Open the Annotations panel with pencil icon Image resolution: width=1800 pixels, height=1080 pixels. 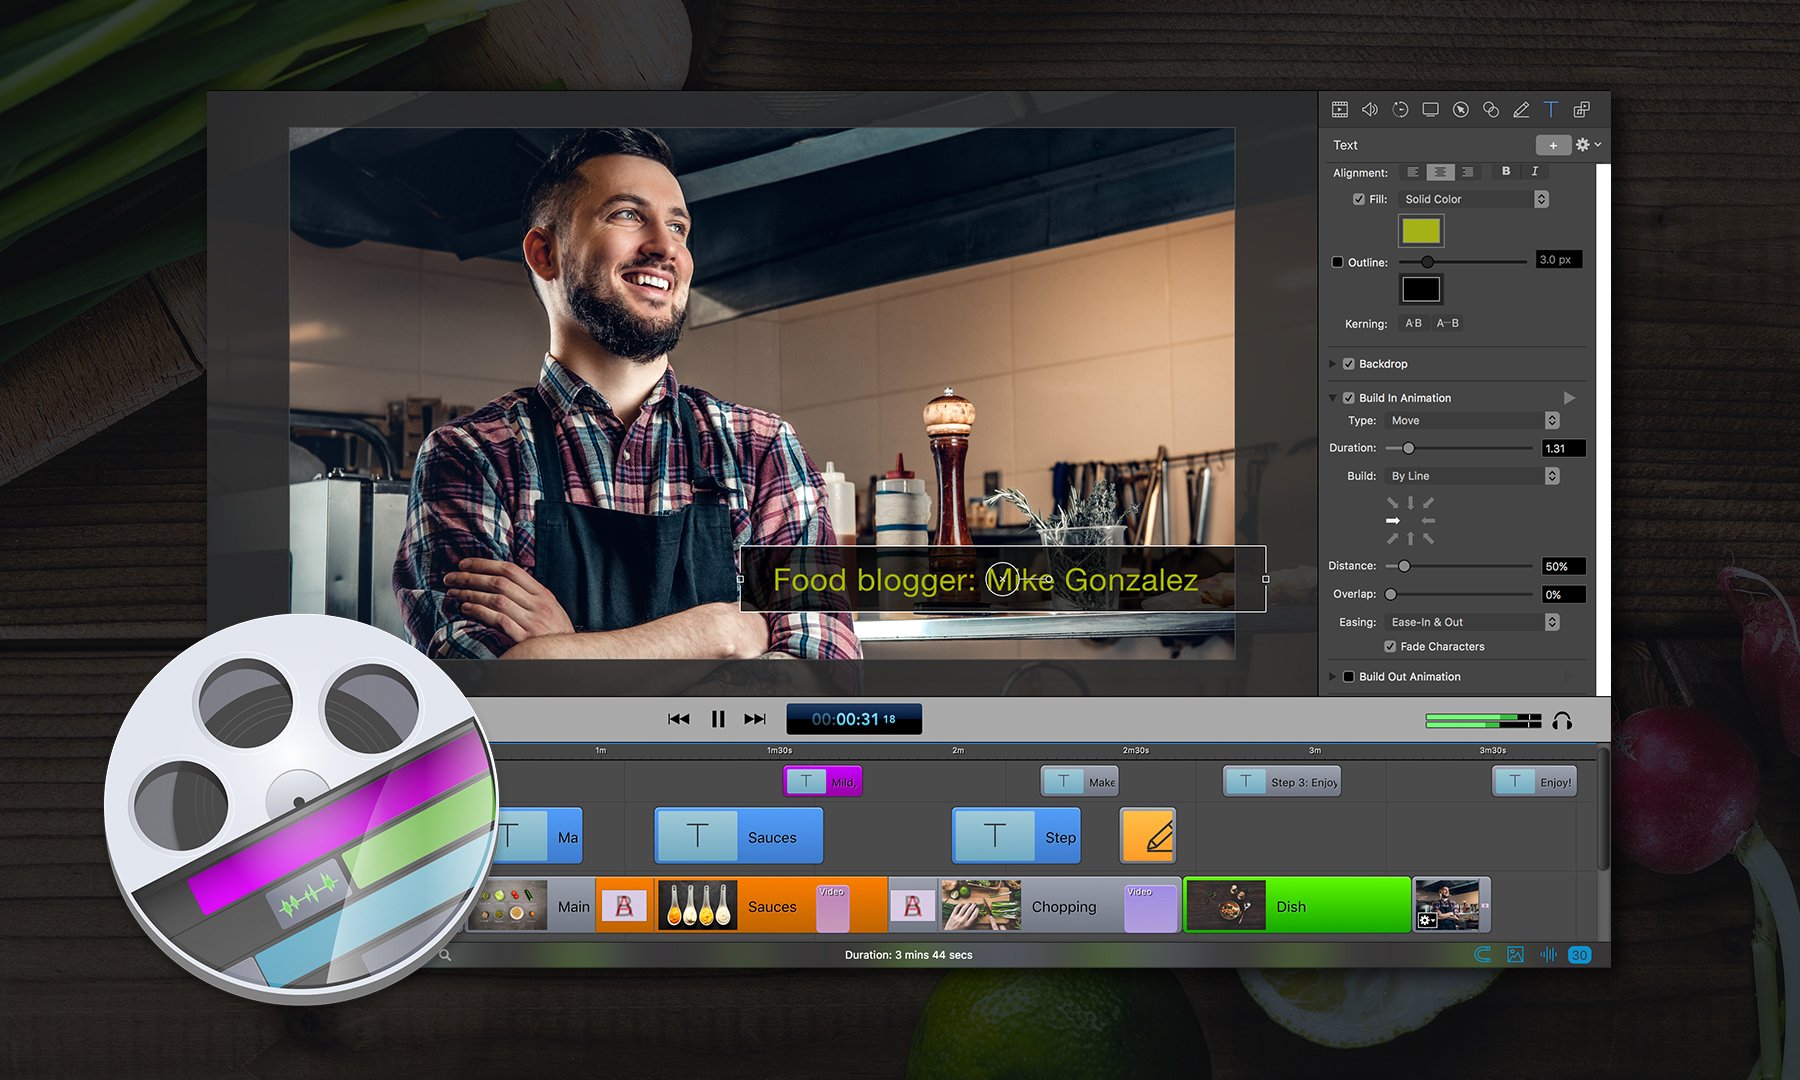click(1522, 110)
